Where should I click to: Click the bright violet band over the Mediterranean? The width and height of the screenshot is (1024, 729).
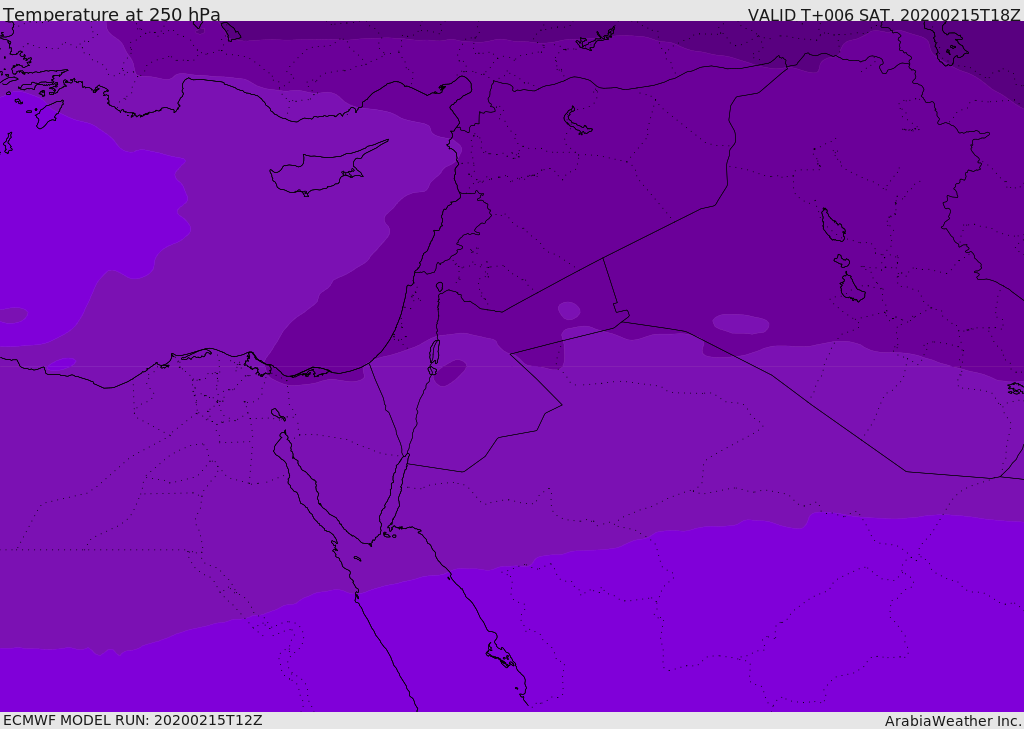80,220
